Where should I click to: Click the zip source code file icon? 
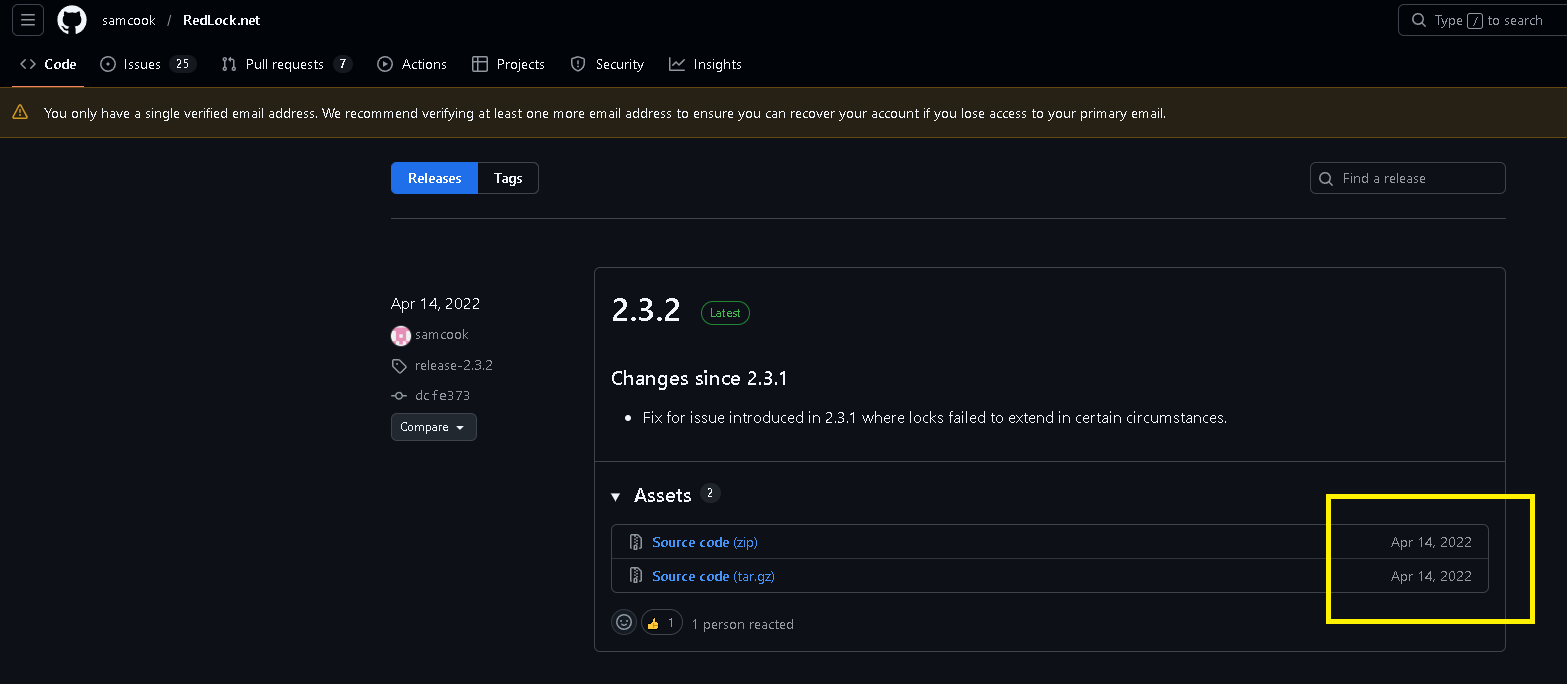click(635, 542)
